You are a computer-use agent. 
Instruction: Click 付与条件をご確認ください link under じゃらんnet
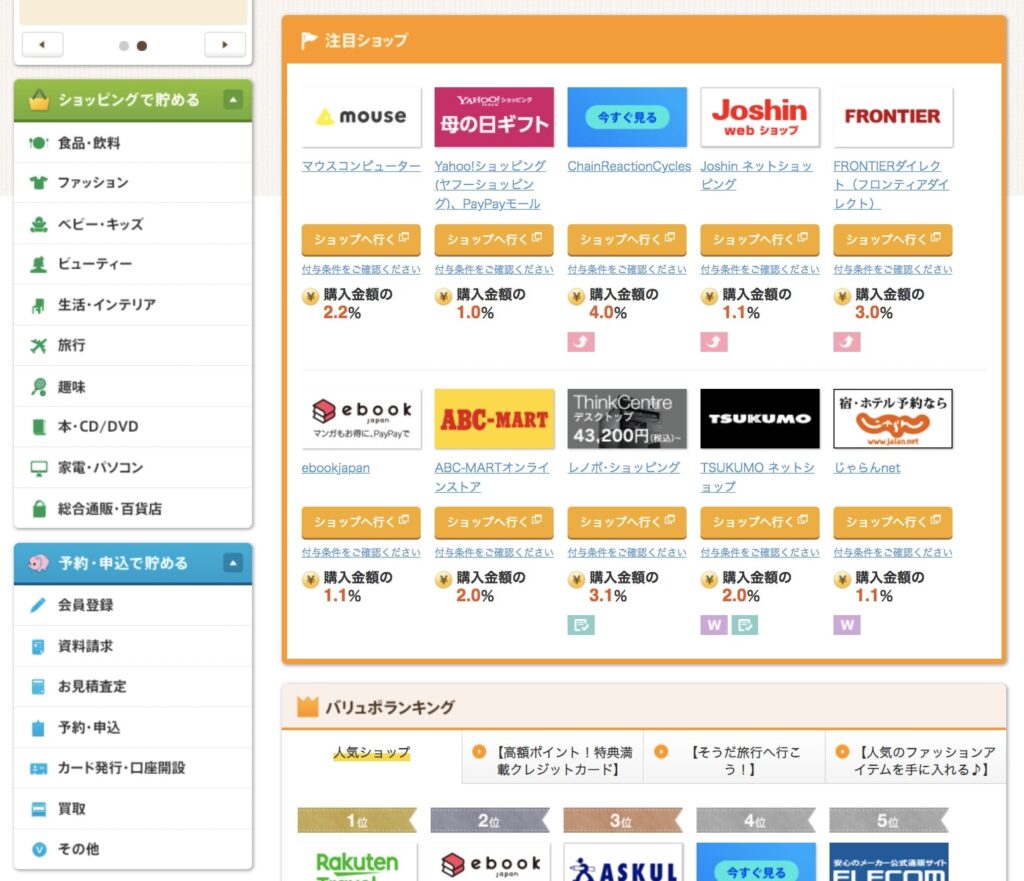(893, 553)
